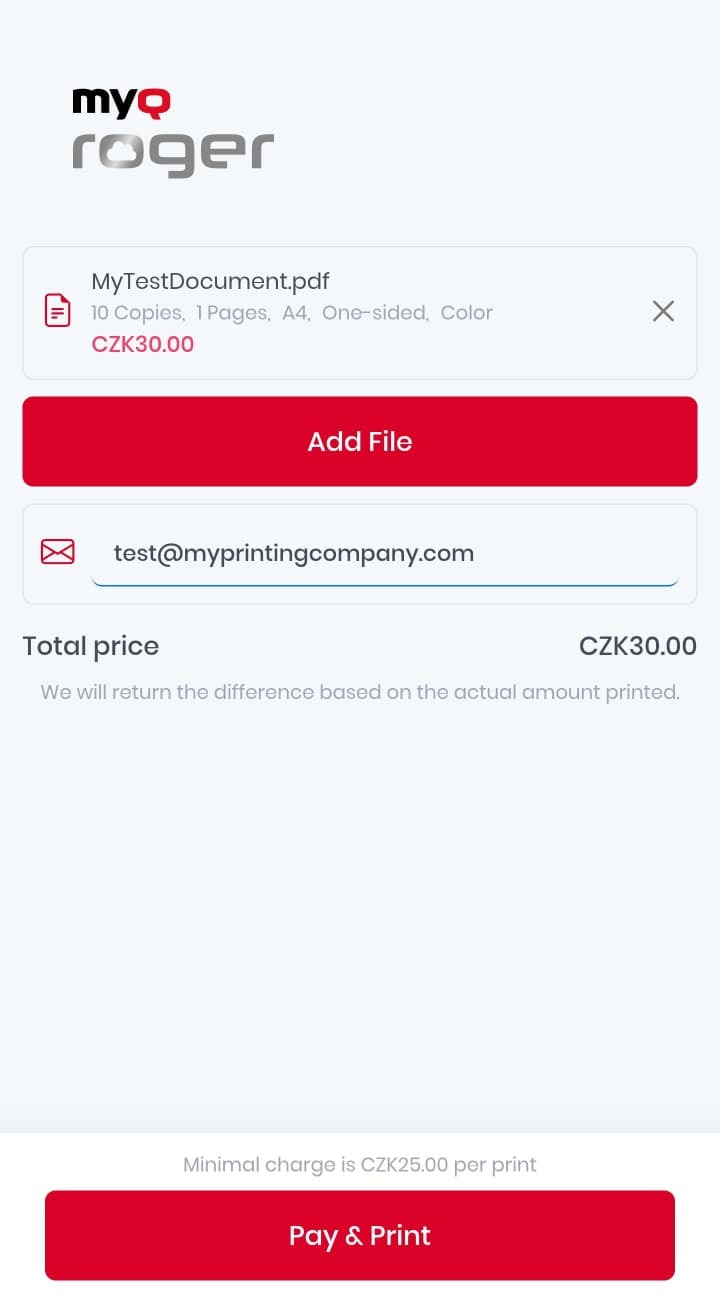Click the filename MyTestDocument.pdf

point(210,281)
